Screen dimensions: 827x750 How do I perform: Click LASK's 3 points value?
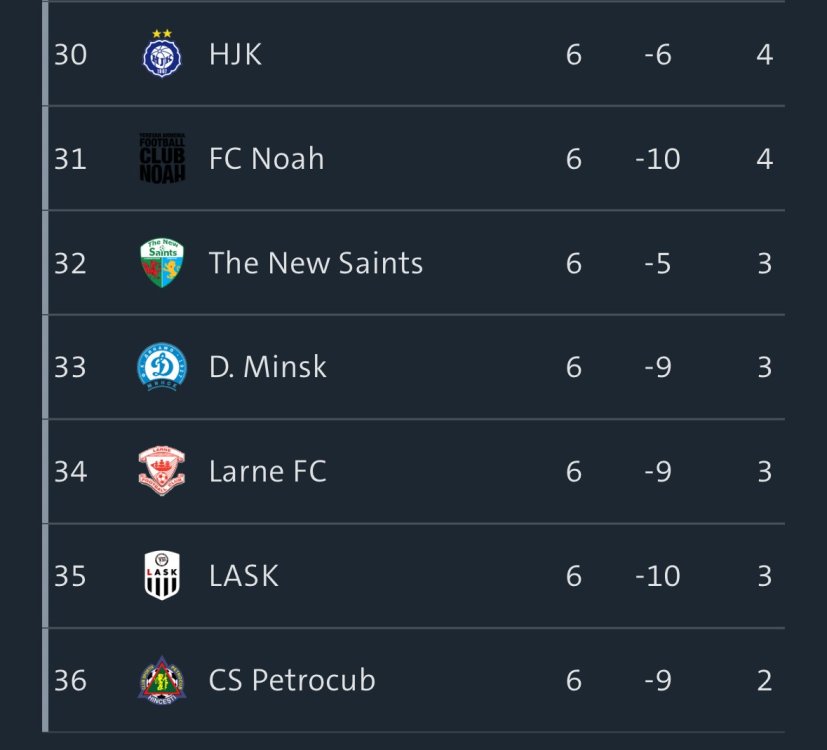pyautogui.click(x=764, y=576)
